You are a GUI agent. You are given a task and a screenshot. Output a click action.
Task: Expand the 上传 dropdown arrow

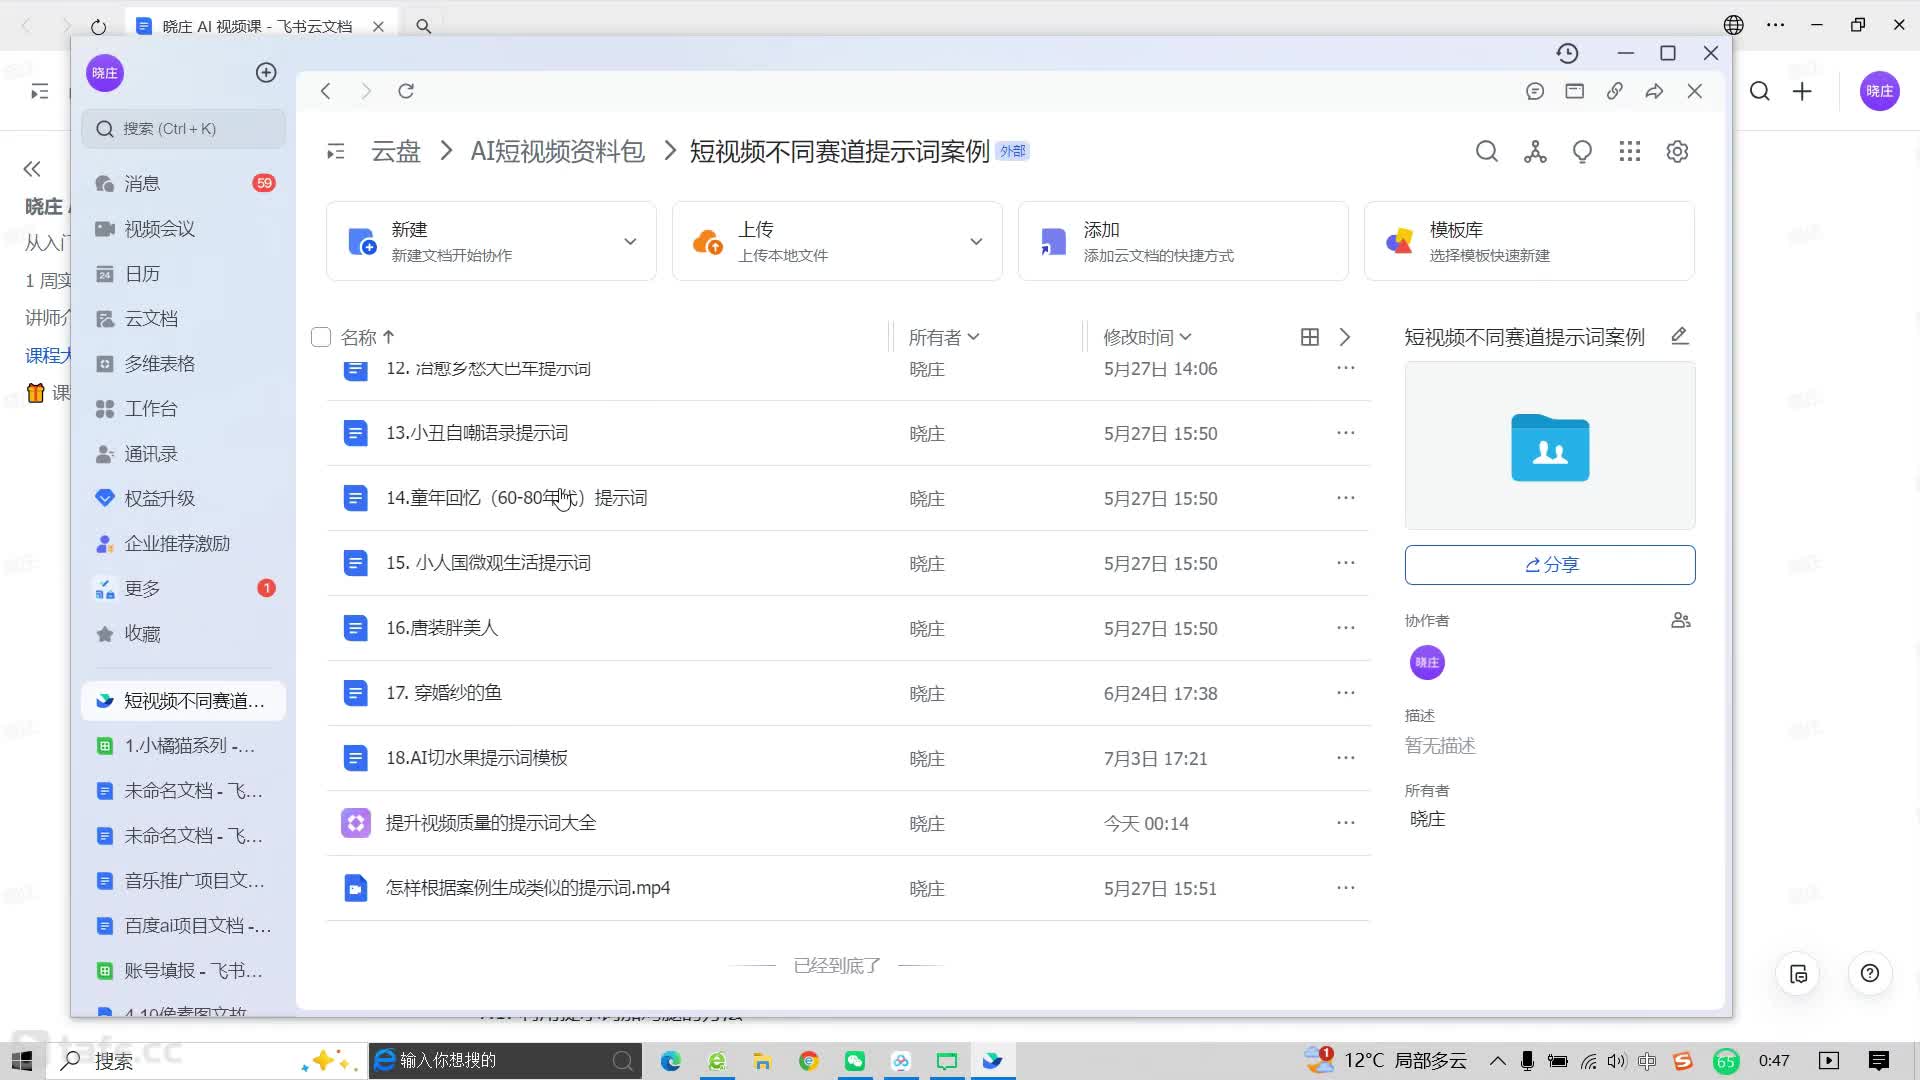point(976,241)
